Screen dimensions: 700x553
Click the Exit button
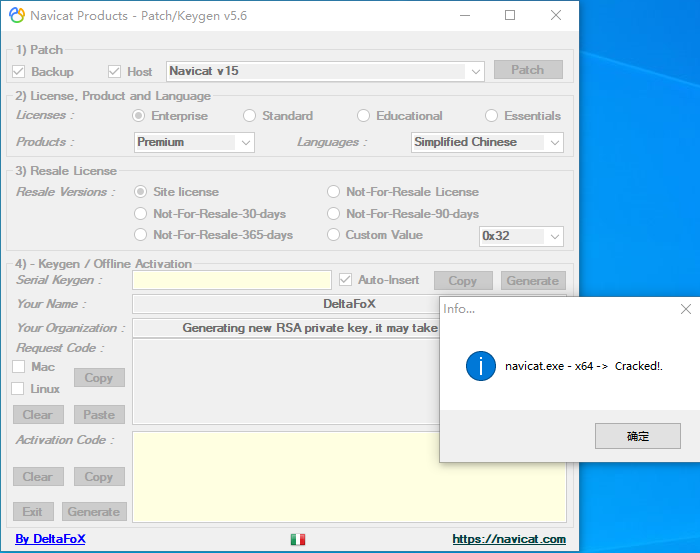(x=33, y=511)
